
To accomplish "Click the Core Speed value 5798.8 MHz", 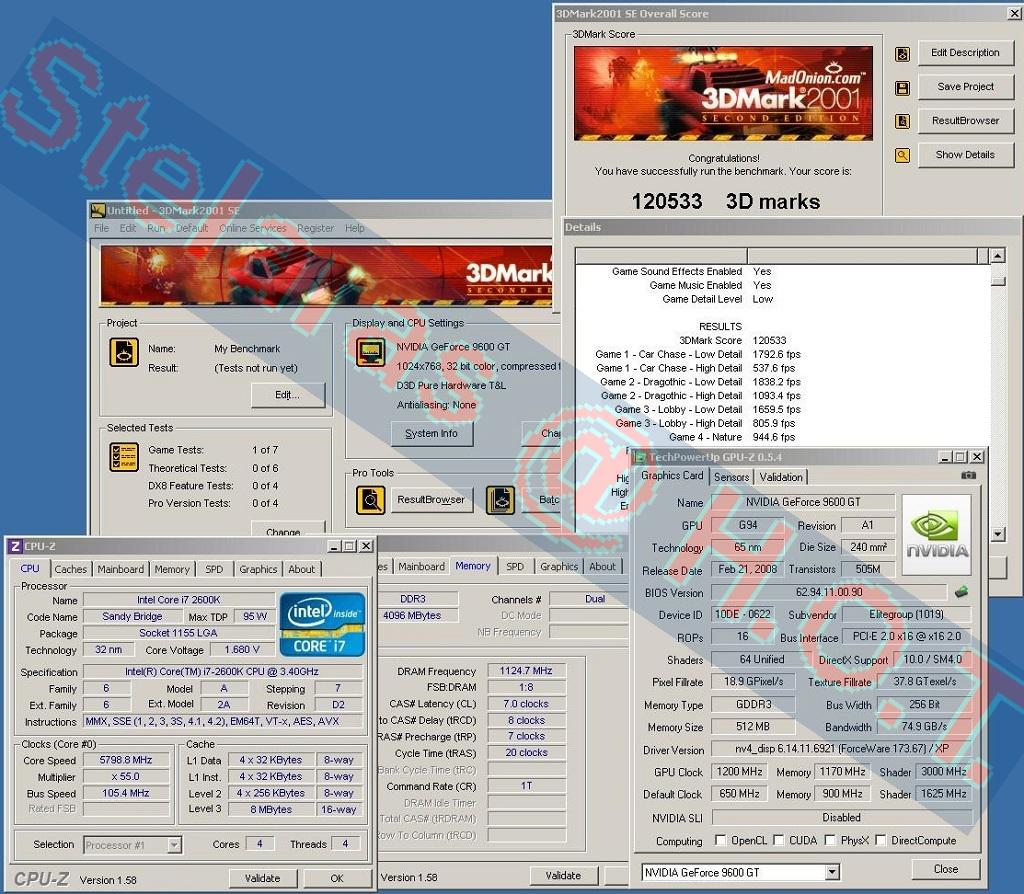I will 126,760.
